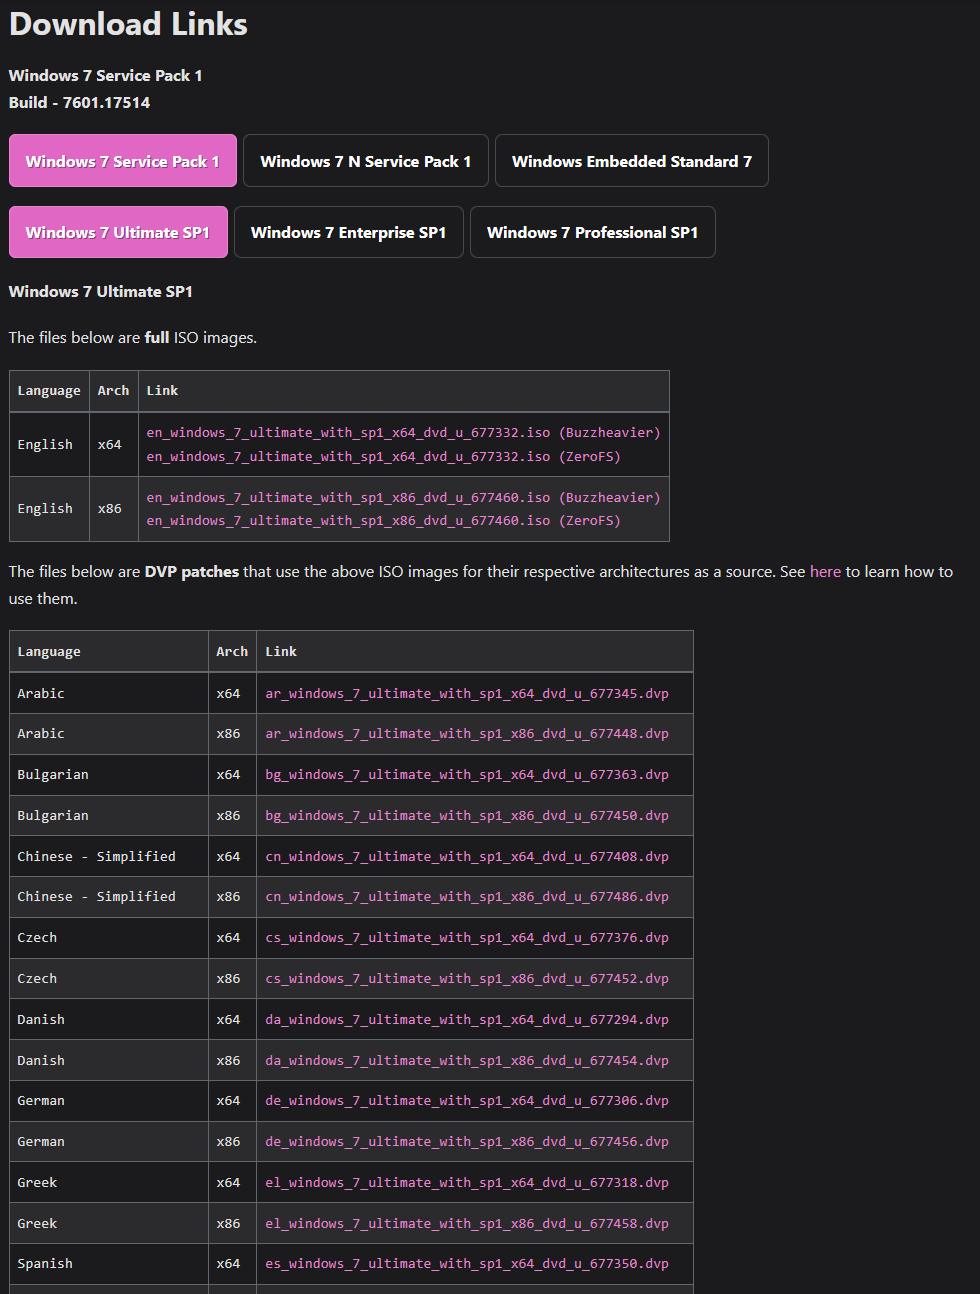The image size is (980, 1294).
Task: Download Chinese Simplified x86 DVP patch 677486
Action: [x=467, y=897]
